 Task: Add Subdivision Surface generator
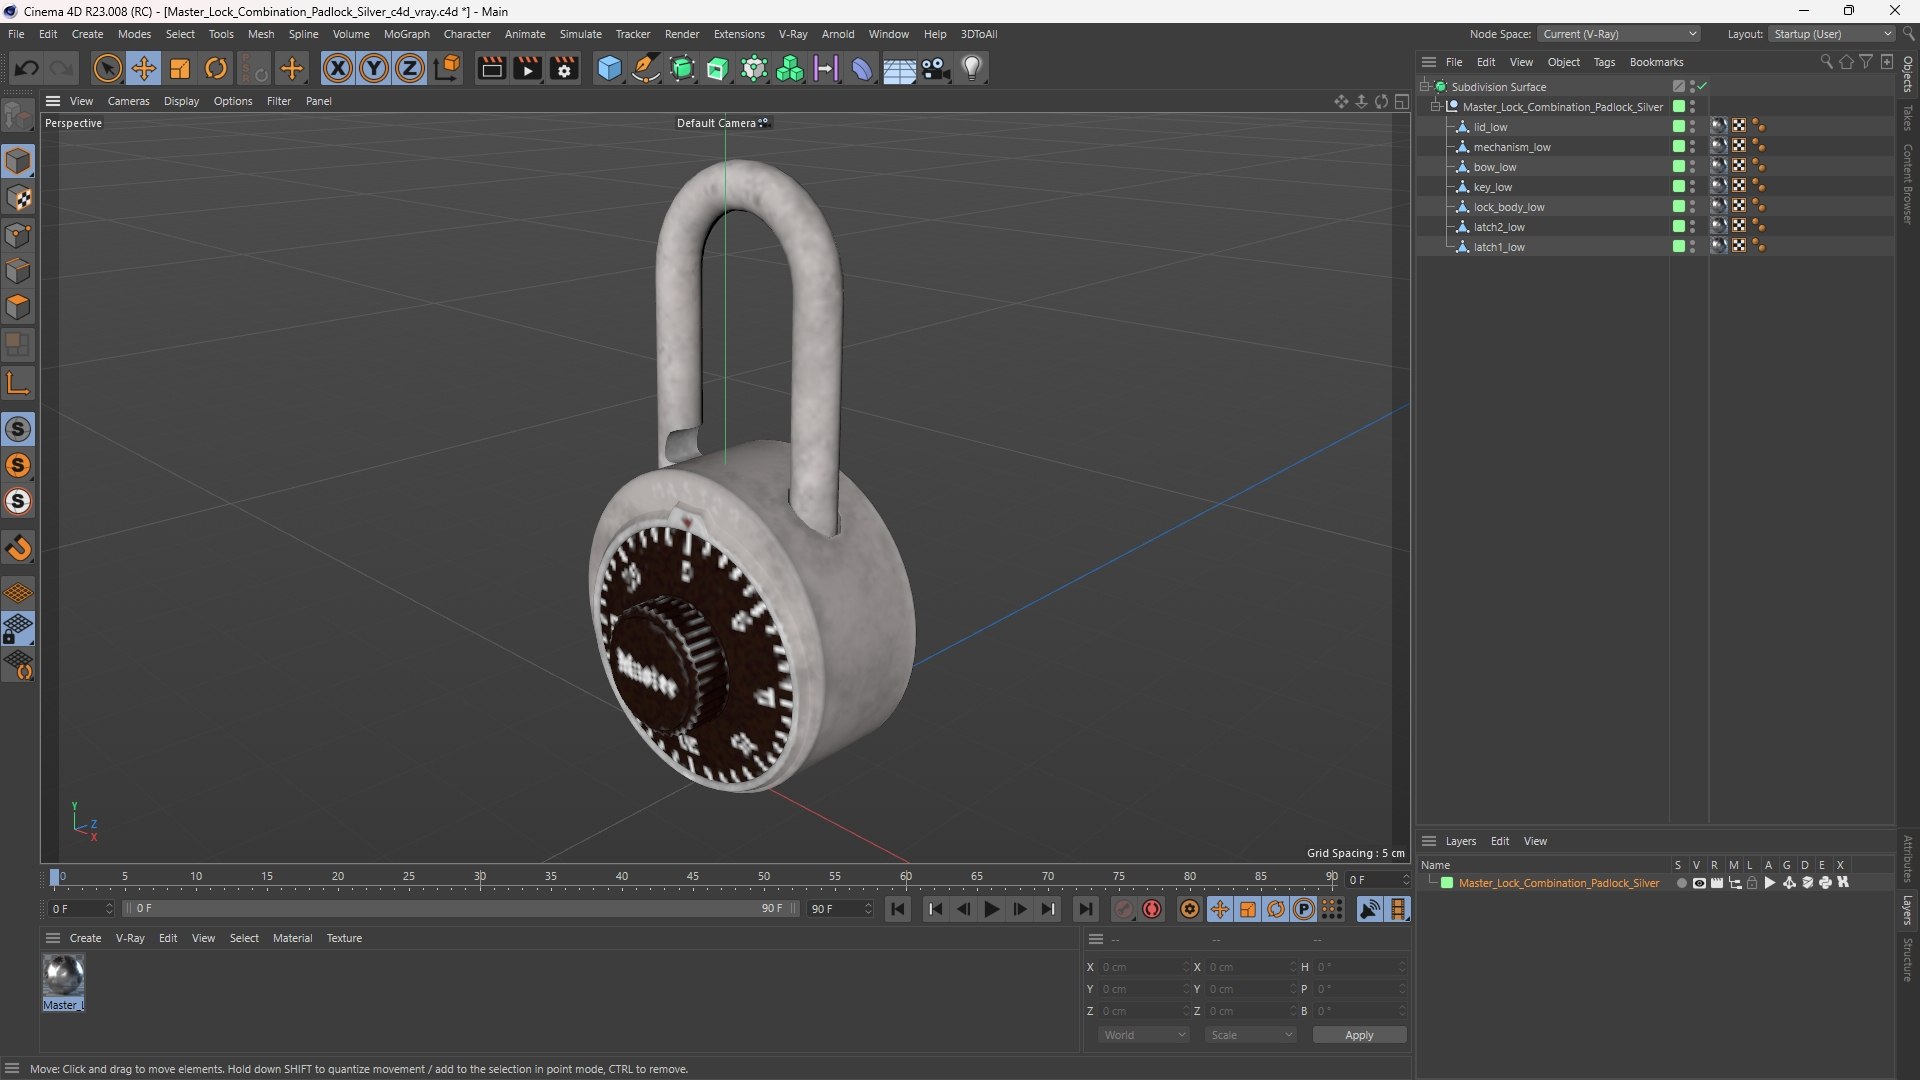click(x=682, y=68)
